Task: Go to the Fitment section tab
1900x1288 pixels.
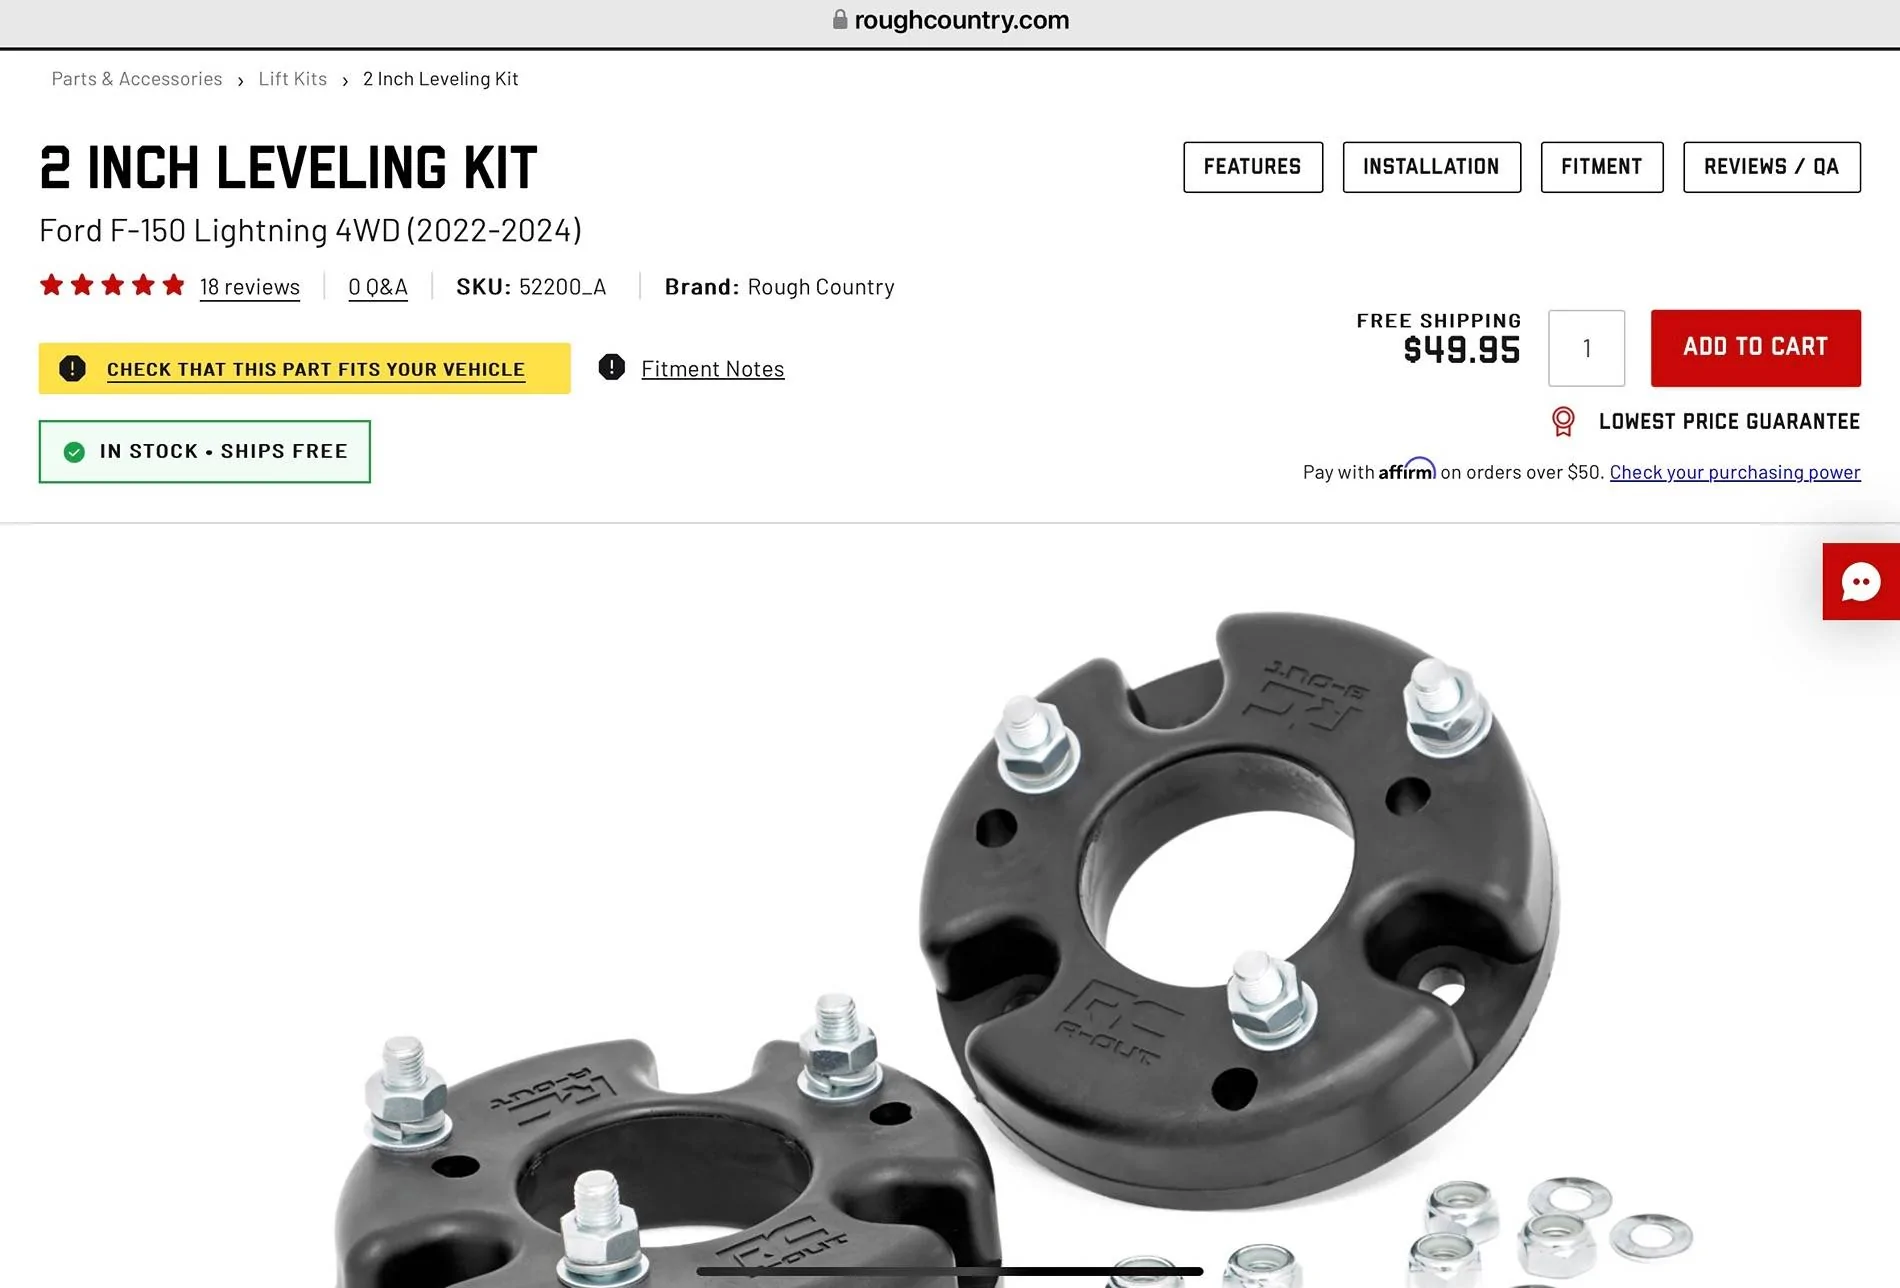Action: pyautogui.click(x=1602, y=167)
